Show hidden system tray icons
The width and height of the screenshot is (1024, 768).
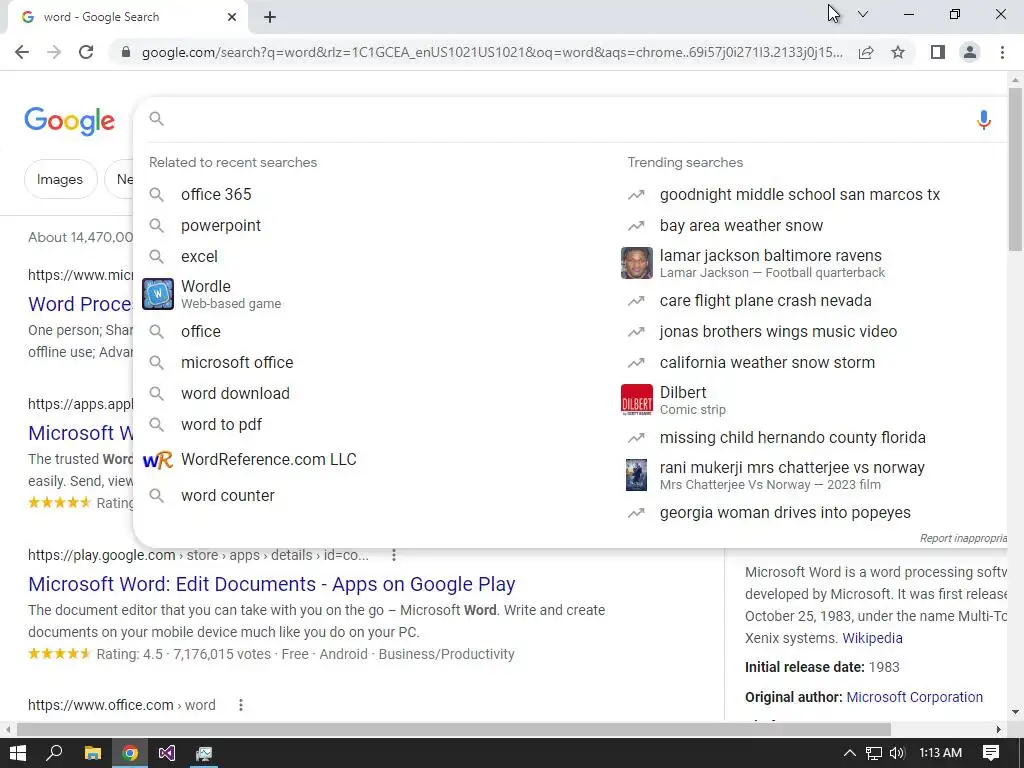849,753
